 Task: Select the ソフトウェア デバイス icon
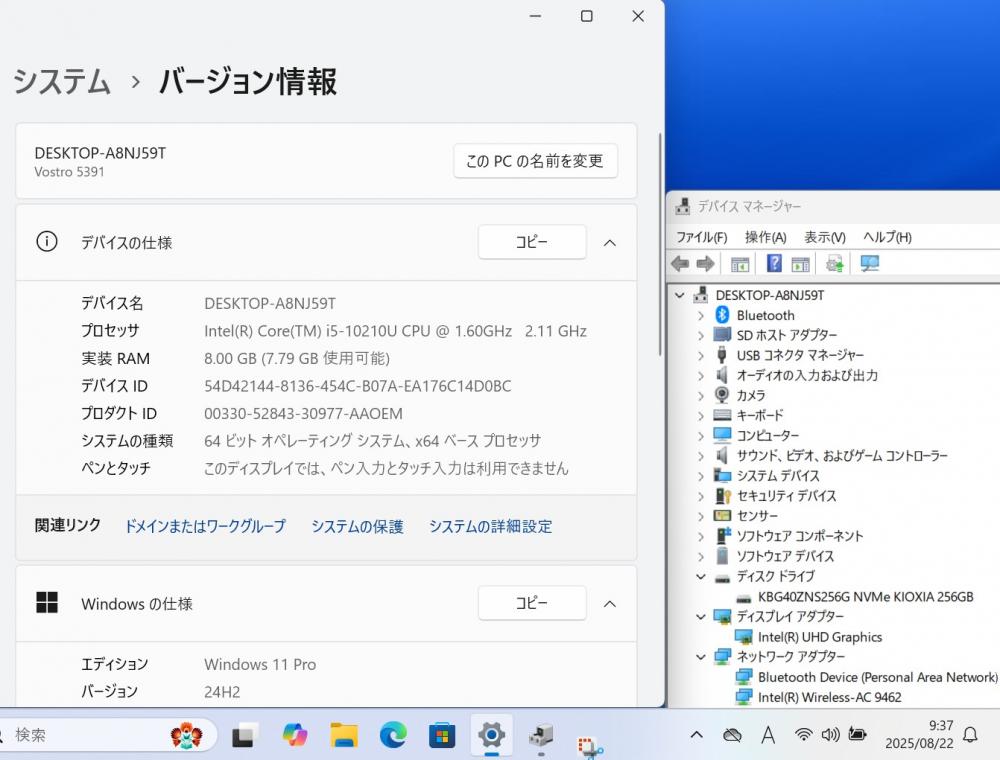point(722,555)
